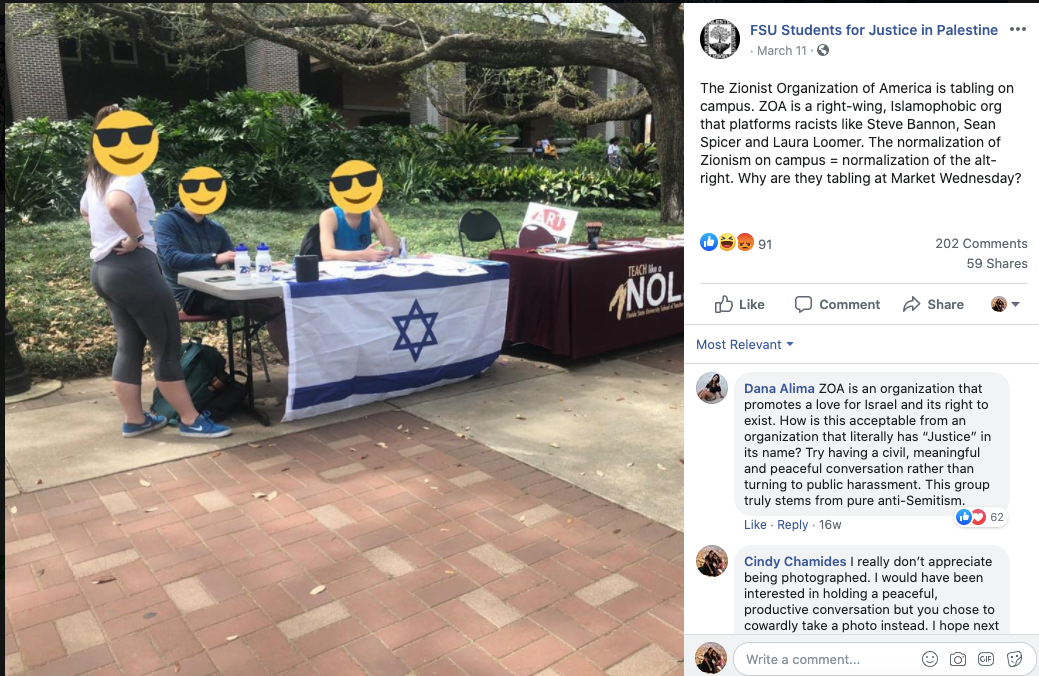This screenshot has height=676, width=1039.
Task: Expand the Most Relevant comment sort dropdown
Action: click(x=745, y=345)
